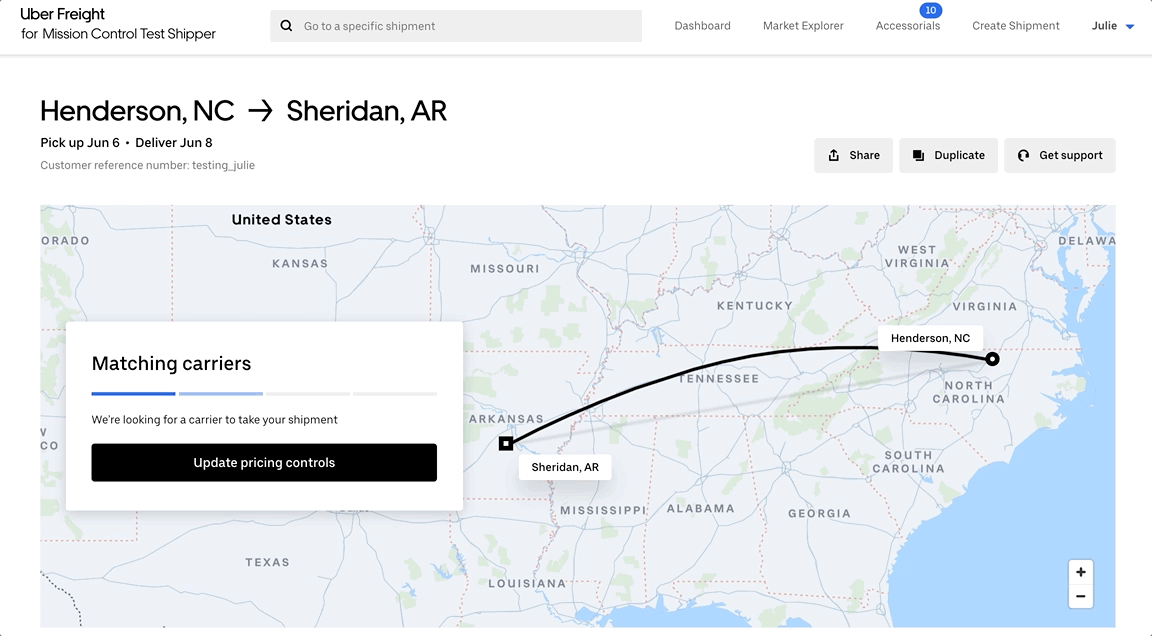Viewport: 1152px width, 636px height.
Task: Click the Get support headset icon
Action: click(x=1023, y=155)
